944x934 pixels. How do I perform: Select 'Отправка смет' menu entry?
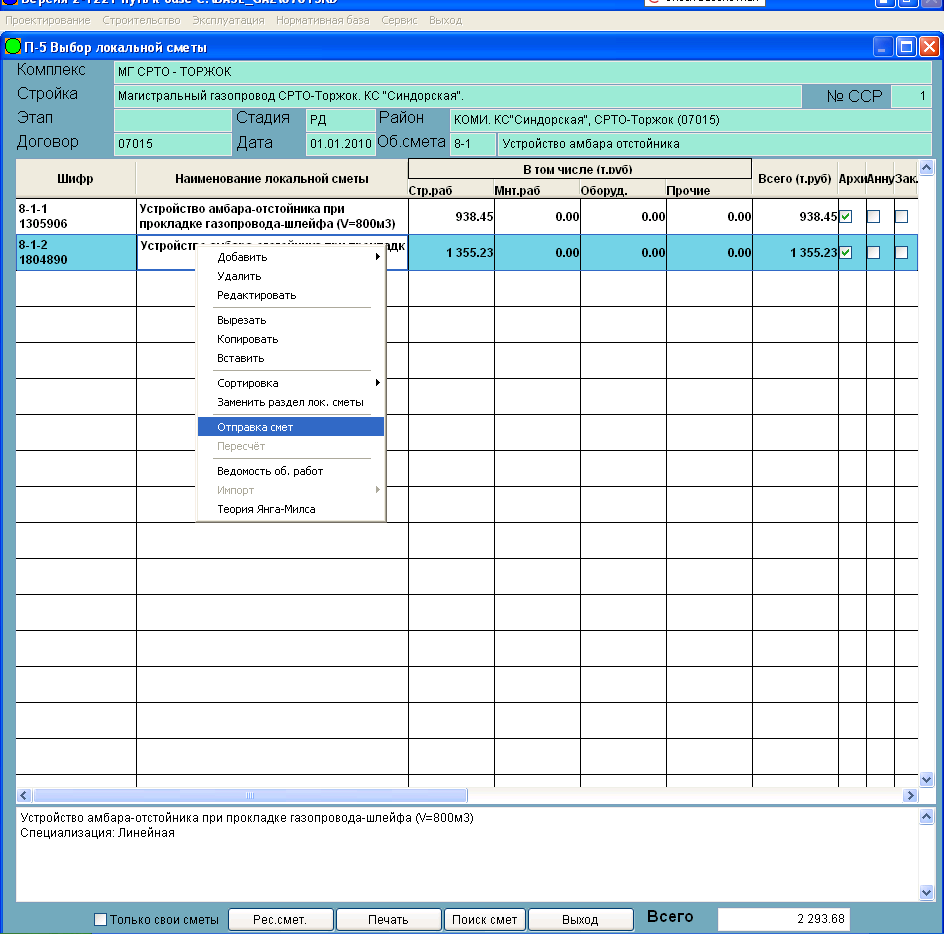coord(291,427)
